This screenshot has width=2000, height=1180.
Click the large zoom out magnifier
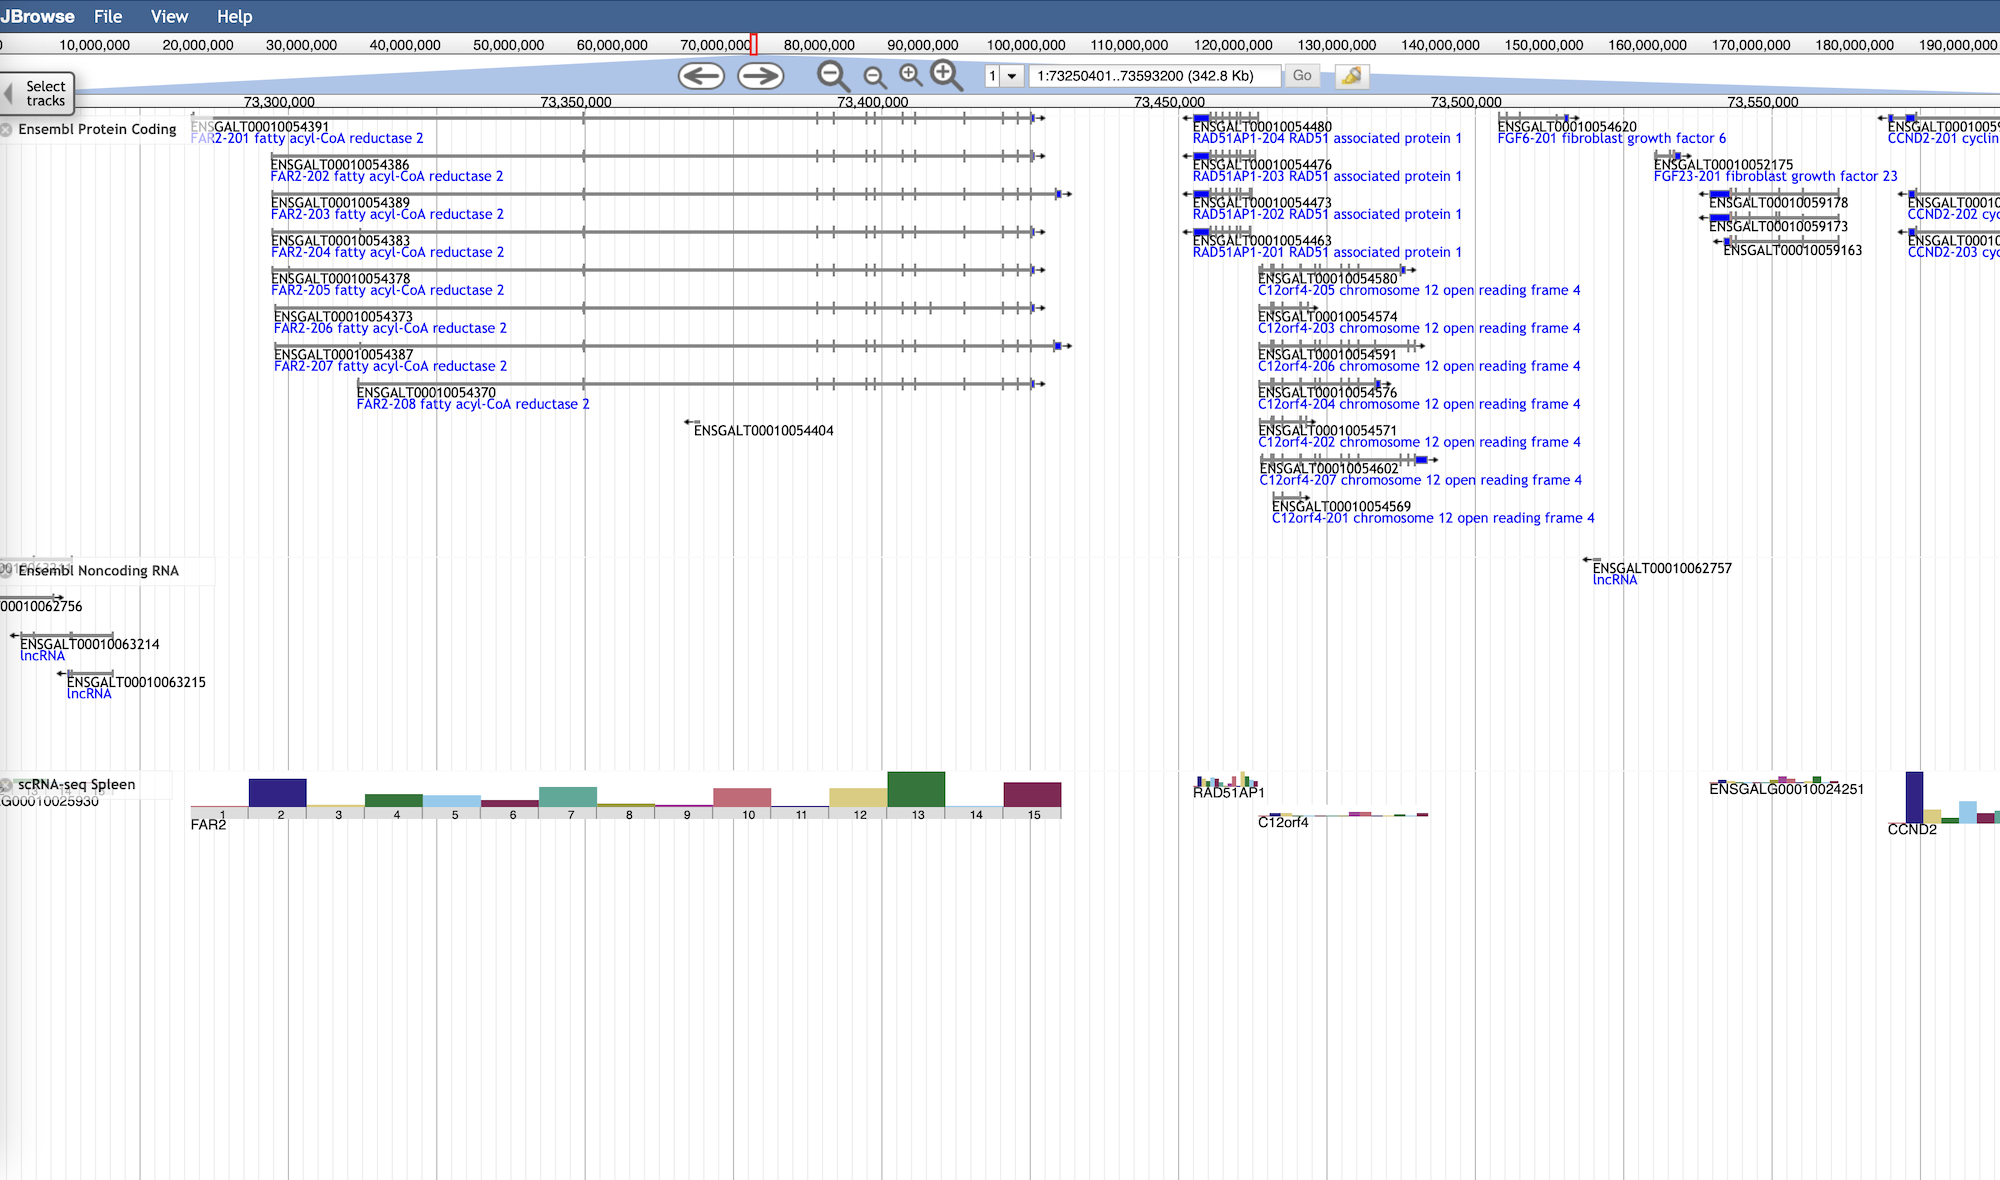click(832, 76)
